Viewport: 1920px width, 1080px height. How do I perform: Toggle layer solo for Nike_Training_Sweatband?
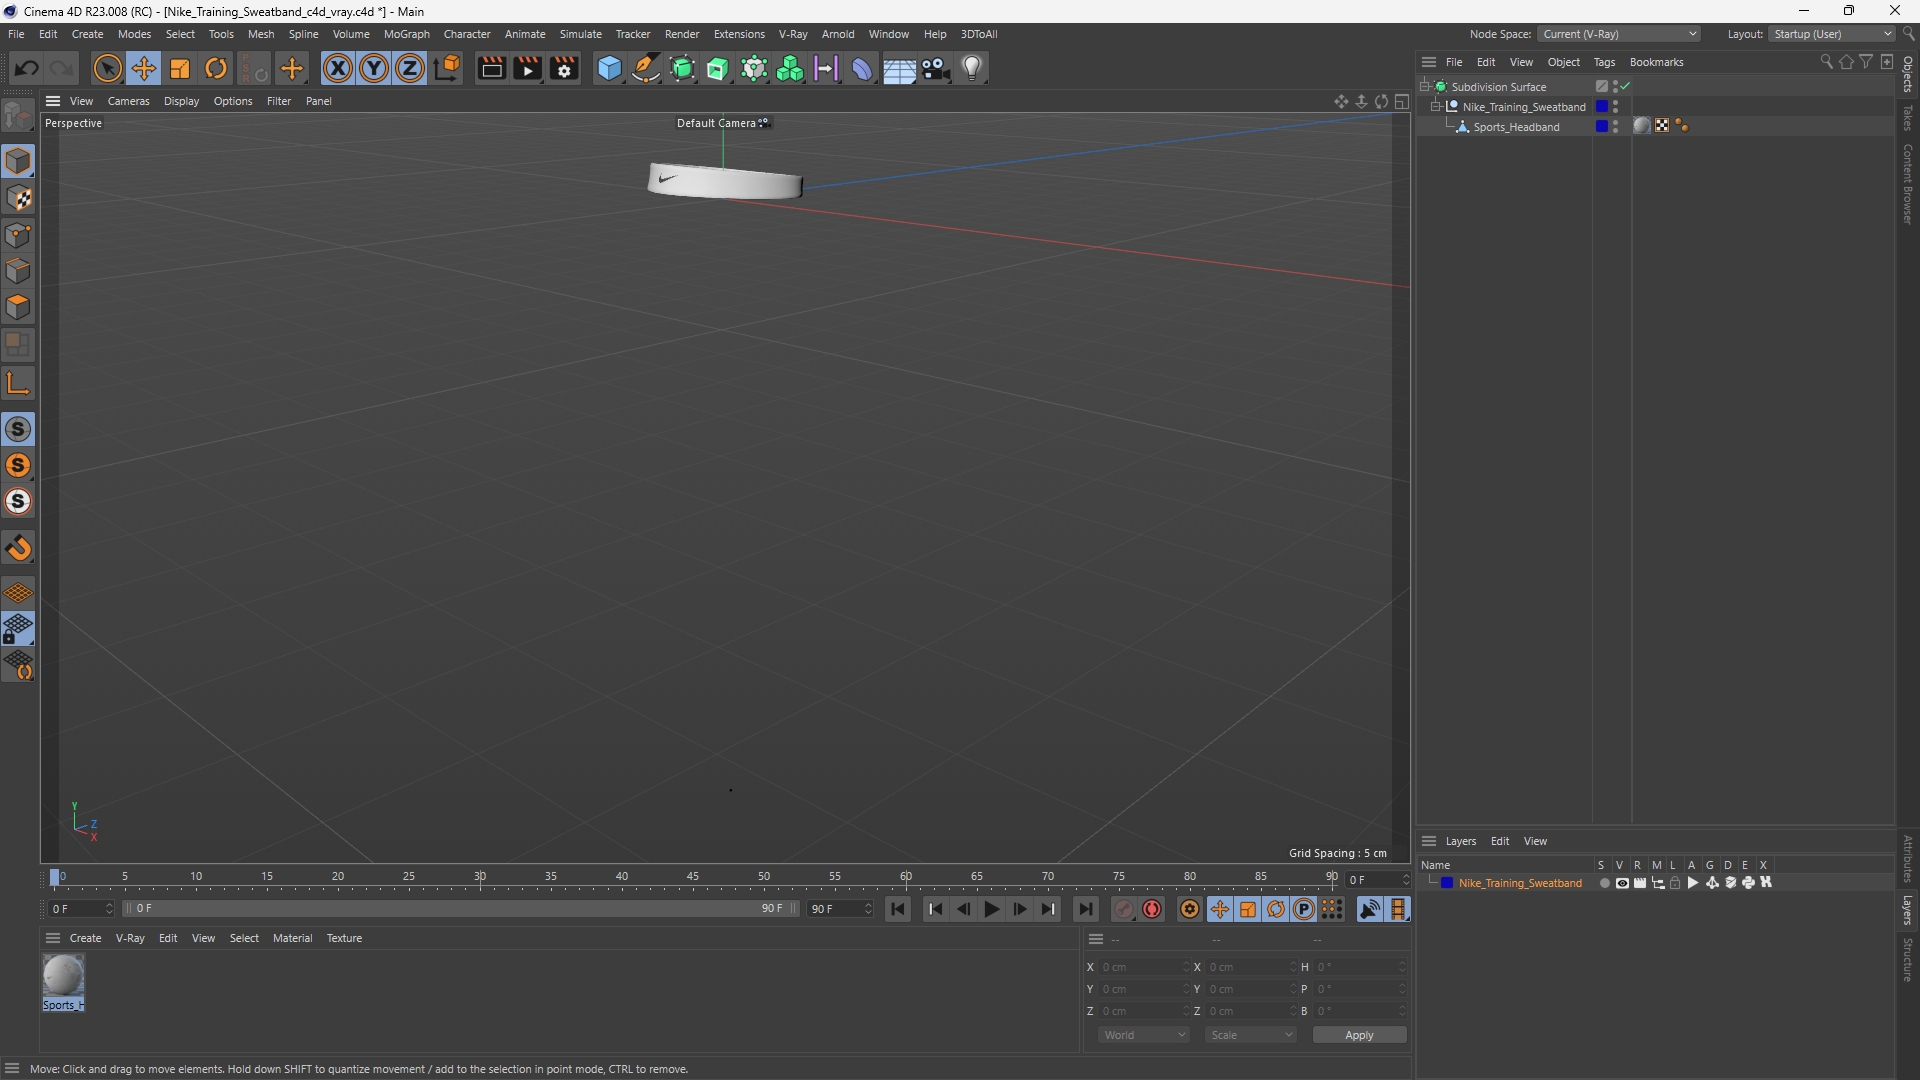coord(1604,883)
